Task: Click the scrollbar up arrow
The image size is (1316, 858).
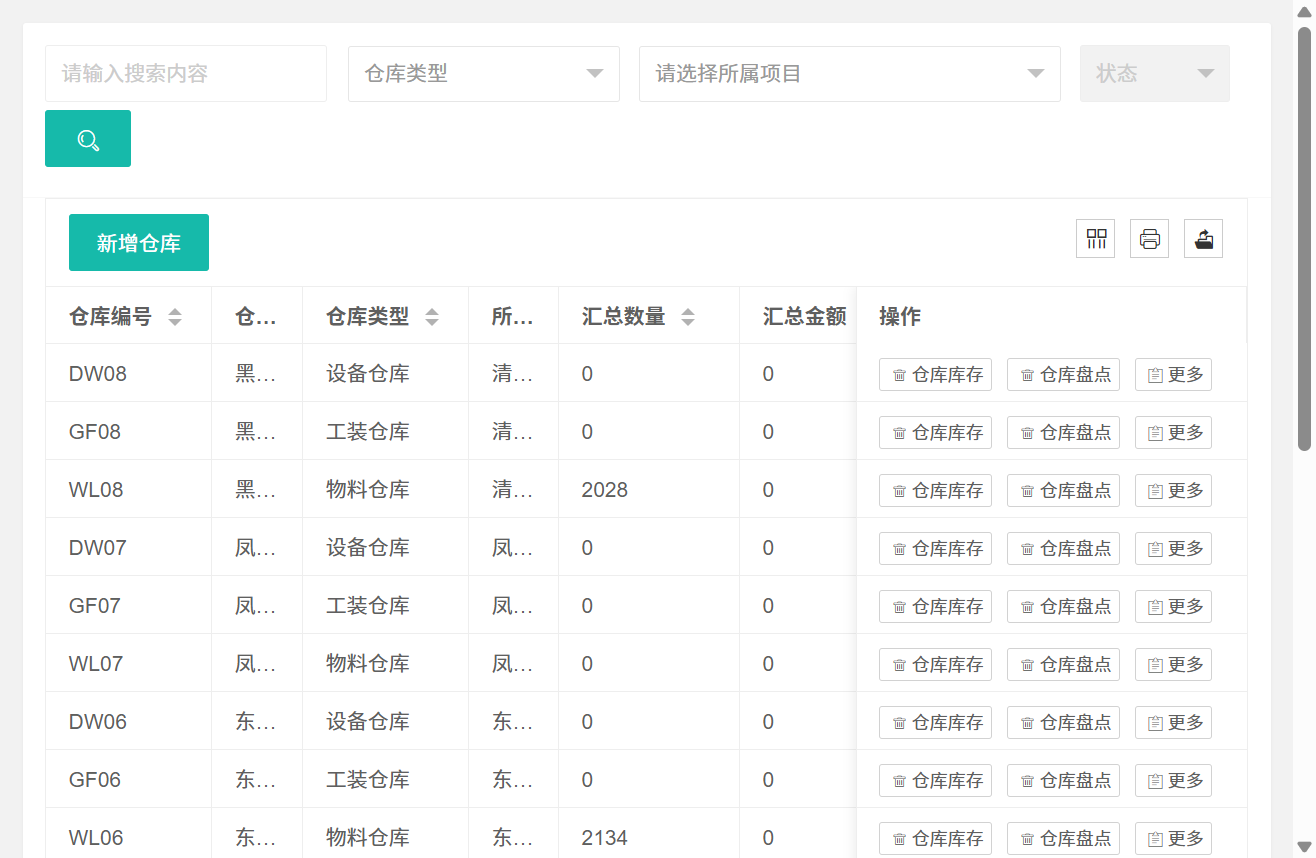Action: 1304,10
